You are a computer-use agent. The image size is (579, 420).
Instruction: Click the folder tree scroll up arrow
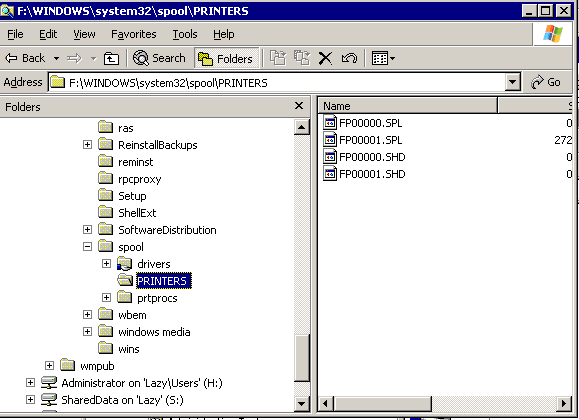(x=302, y=127)
